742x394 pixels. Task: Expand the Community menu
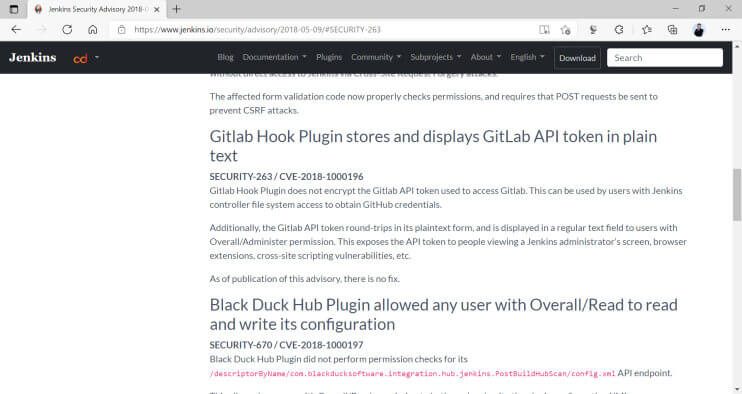(376, 57)
